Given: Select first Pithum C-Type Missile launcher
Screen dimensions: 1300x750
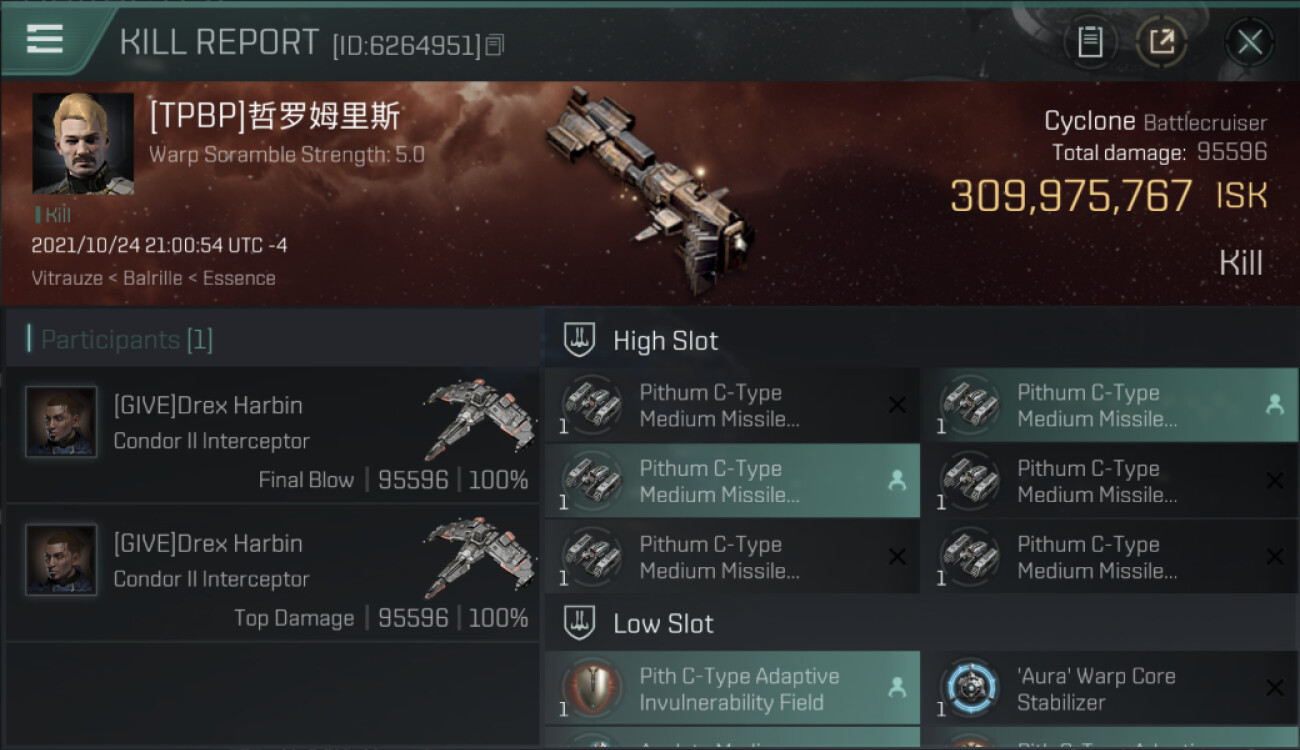Looking at the screenshot, I should [732, 405].
